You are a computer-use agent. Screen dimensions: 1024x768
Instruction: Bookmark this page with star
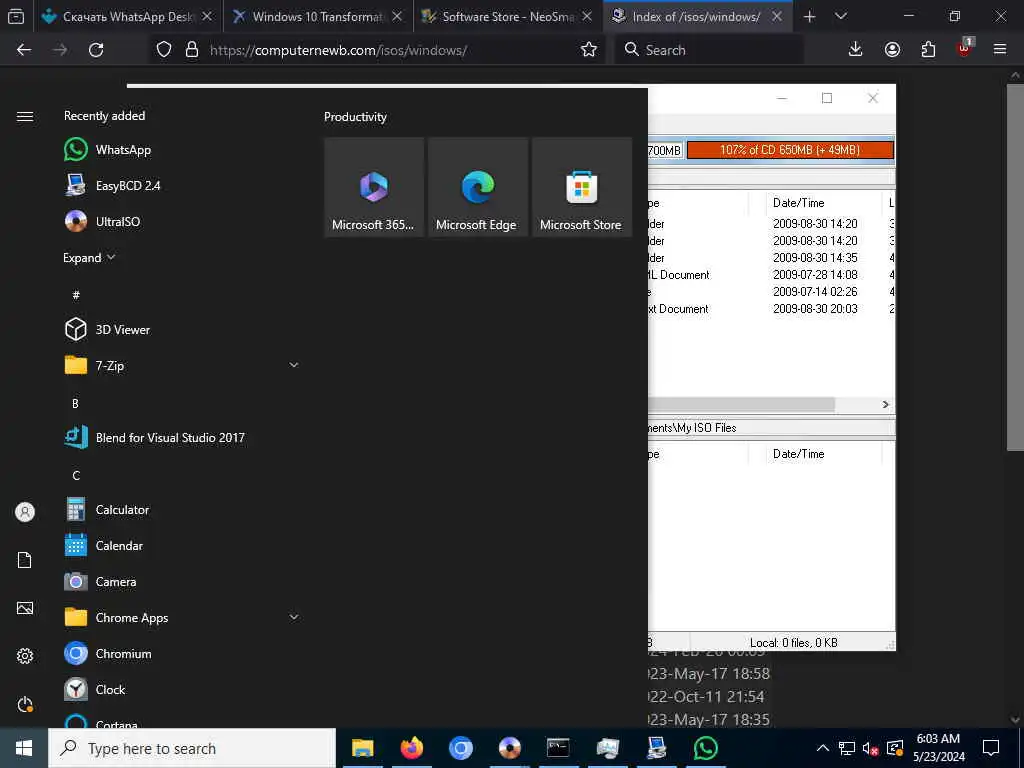click(x=588, y=50)
